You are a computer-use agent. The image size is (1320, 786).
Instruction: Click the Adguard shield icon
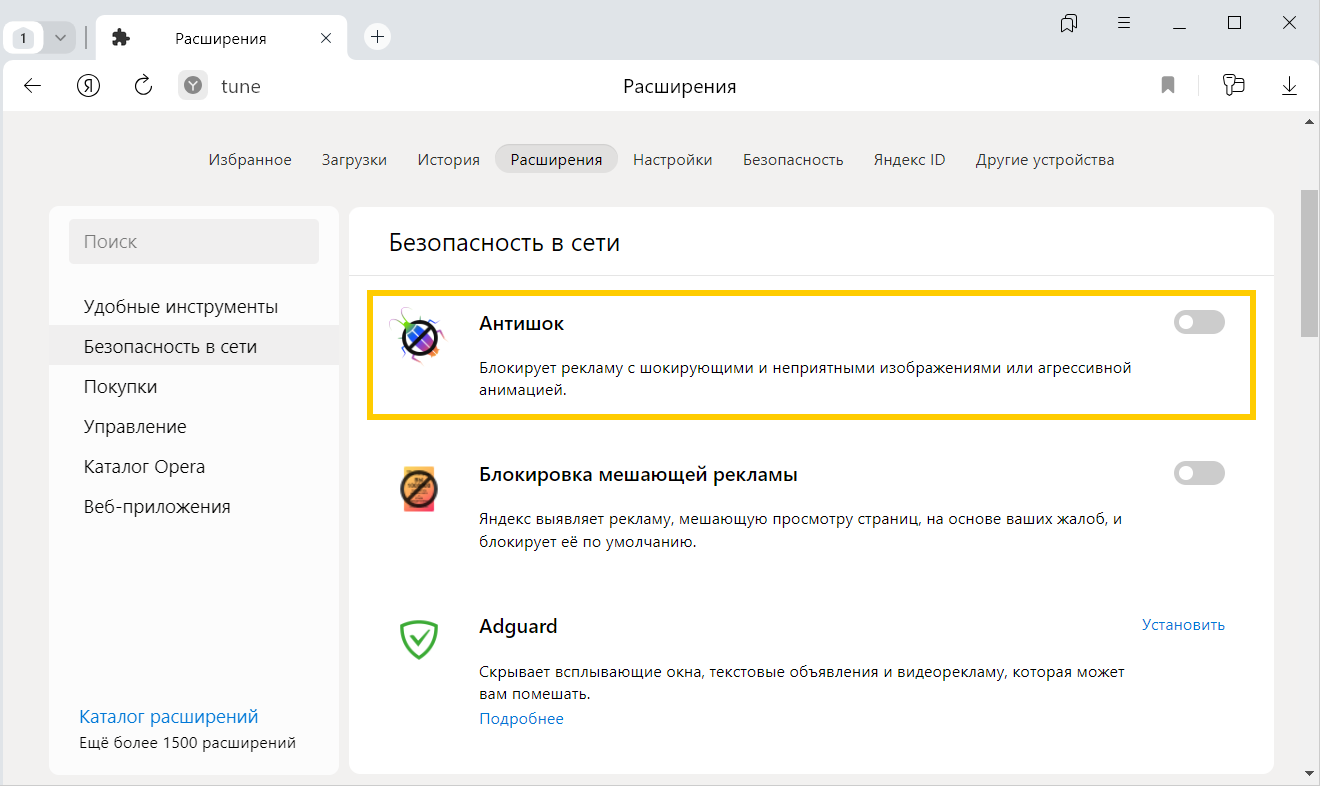click(x=419, y=638)
